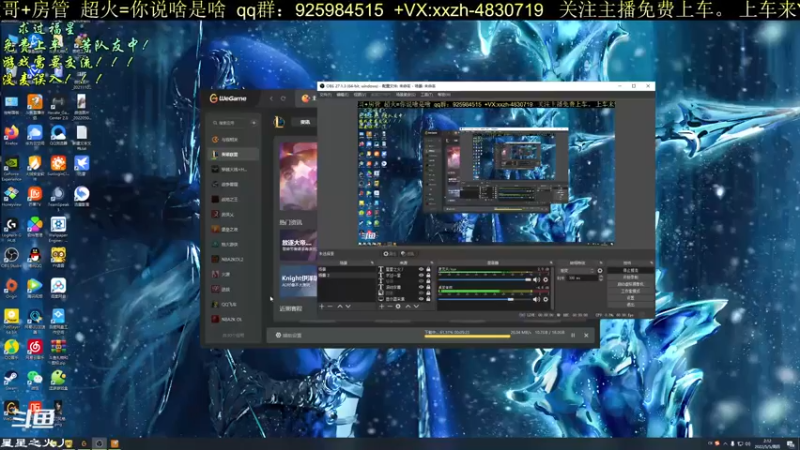
Task: Click the 启动虚拟摄像机 button in OBS
Action: tap(631, 284)
